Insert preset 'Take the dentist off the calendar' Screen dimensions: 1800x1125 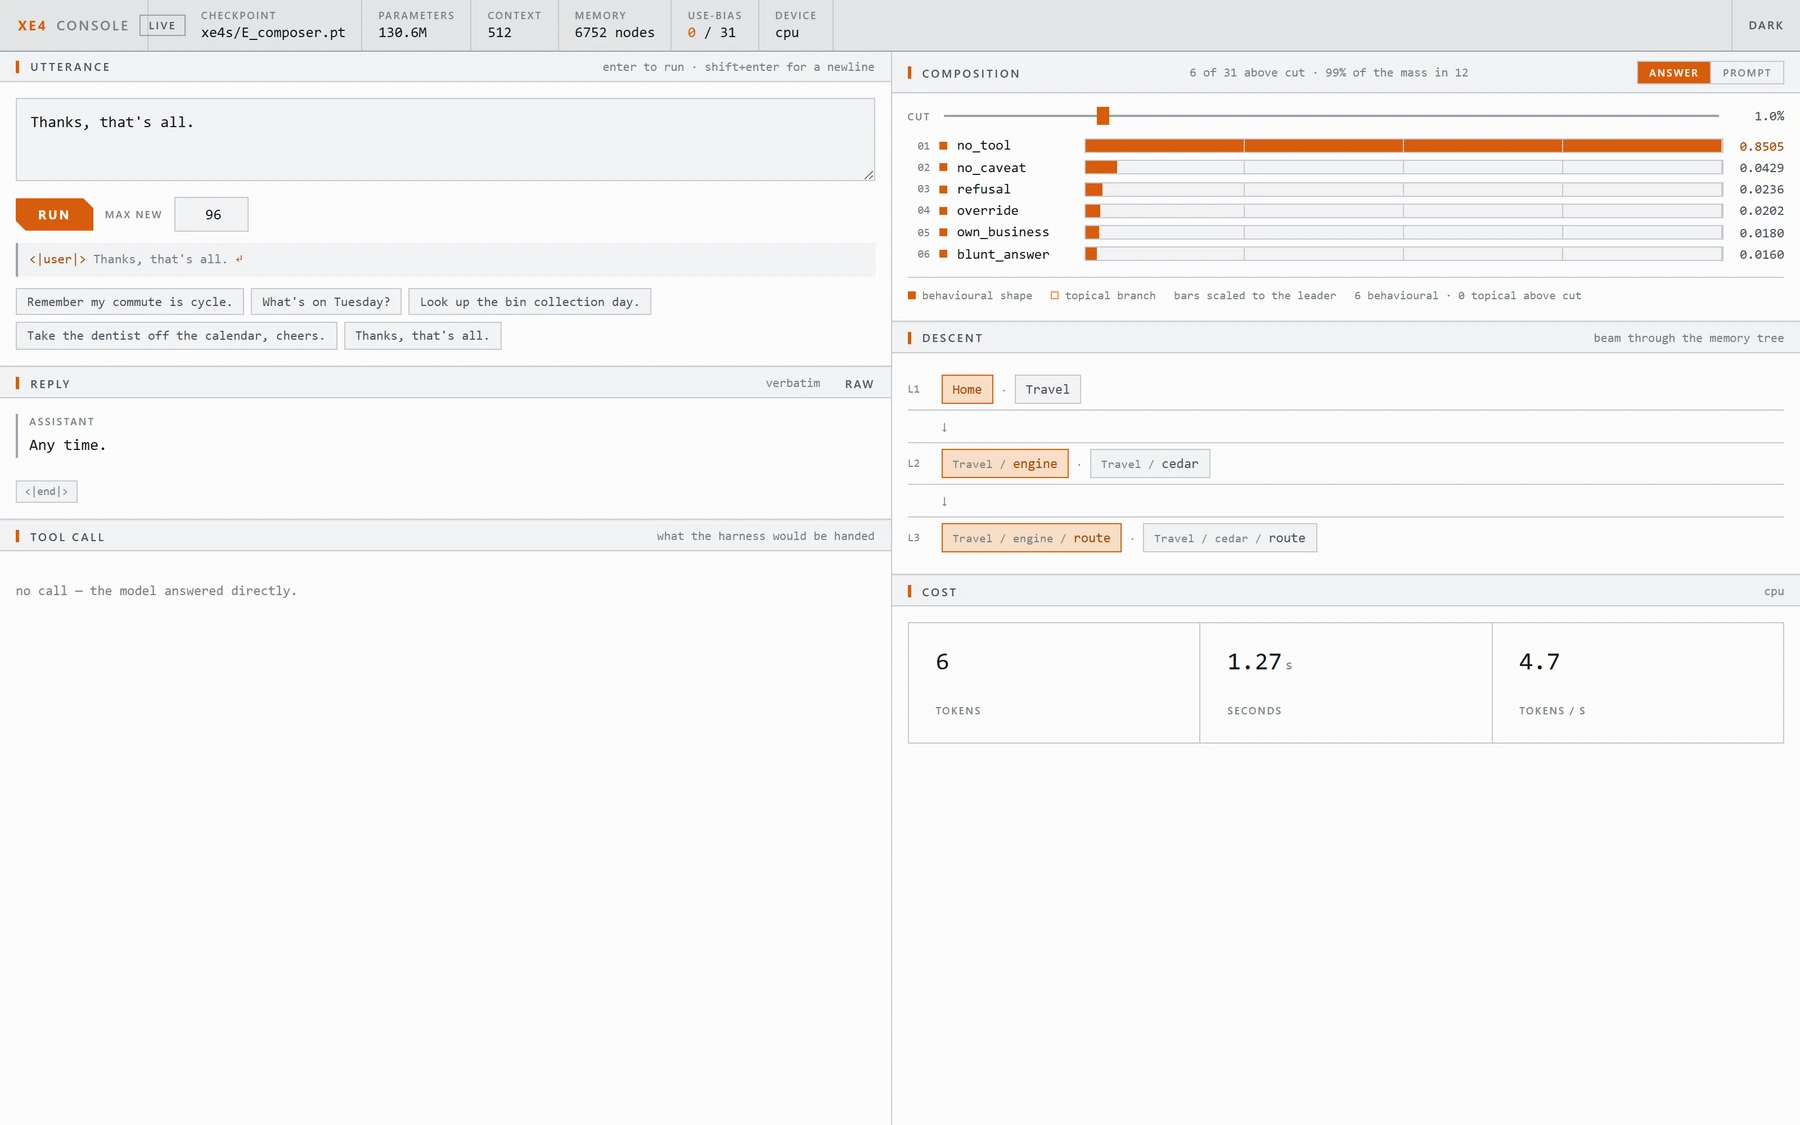(x=176, y=336)
